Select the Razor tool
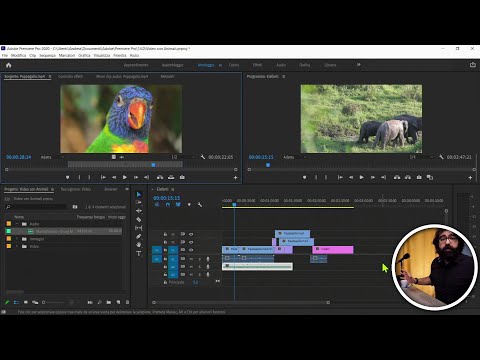The image size is (480, 360). click(139, 219)
